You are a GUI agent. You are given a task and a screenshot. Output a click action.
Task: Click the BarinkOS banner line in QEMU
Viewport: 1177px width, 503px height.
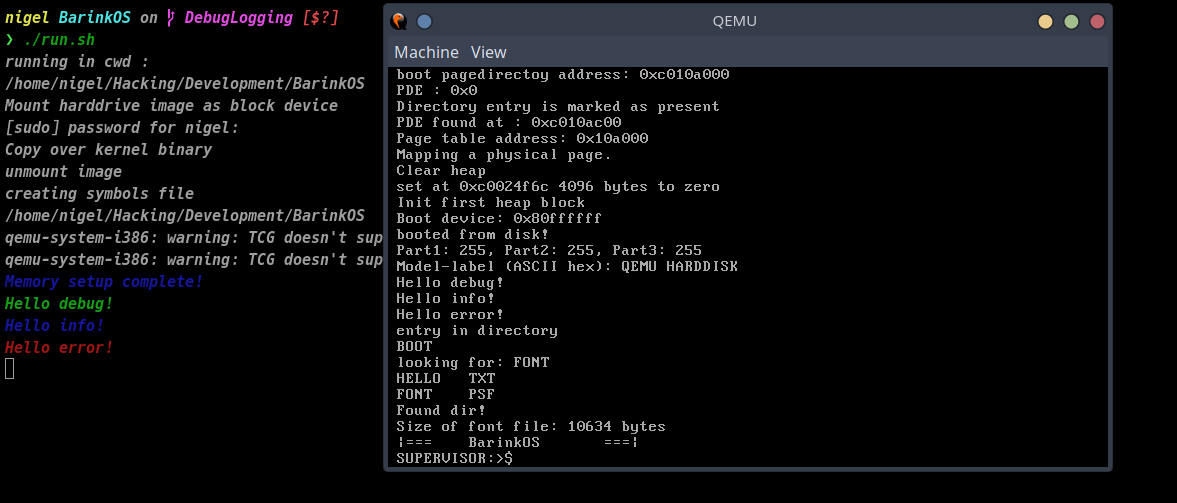pyautogui.click(x=517, y=442)
